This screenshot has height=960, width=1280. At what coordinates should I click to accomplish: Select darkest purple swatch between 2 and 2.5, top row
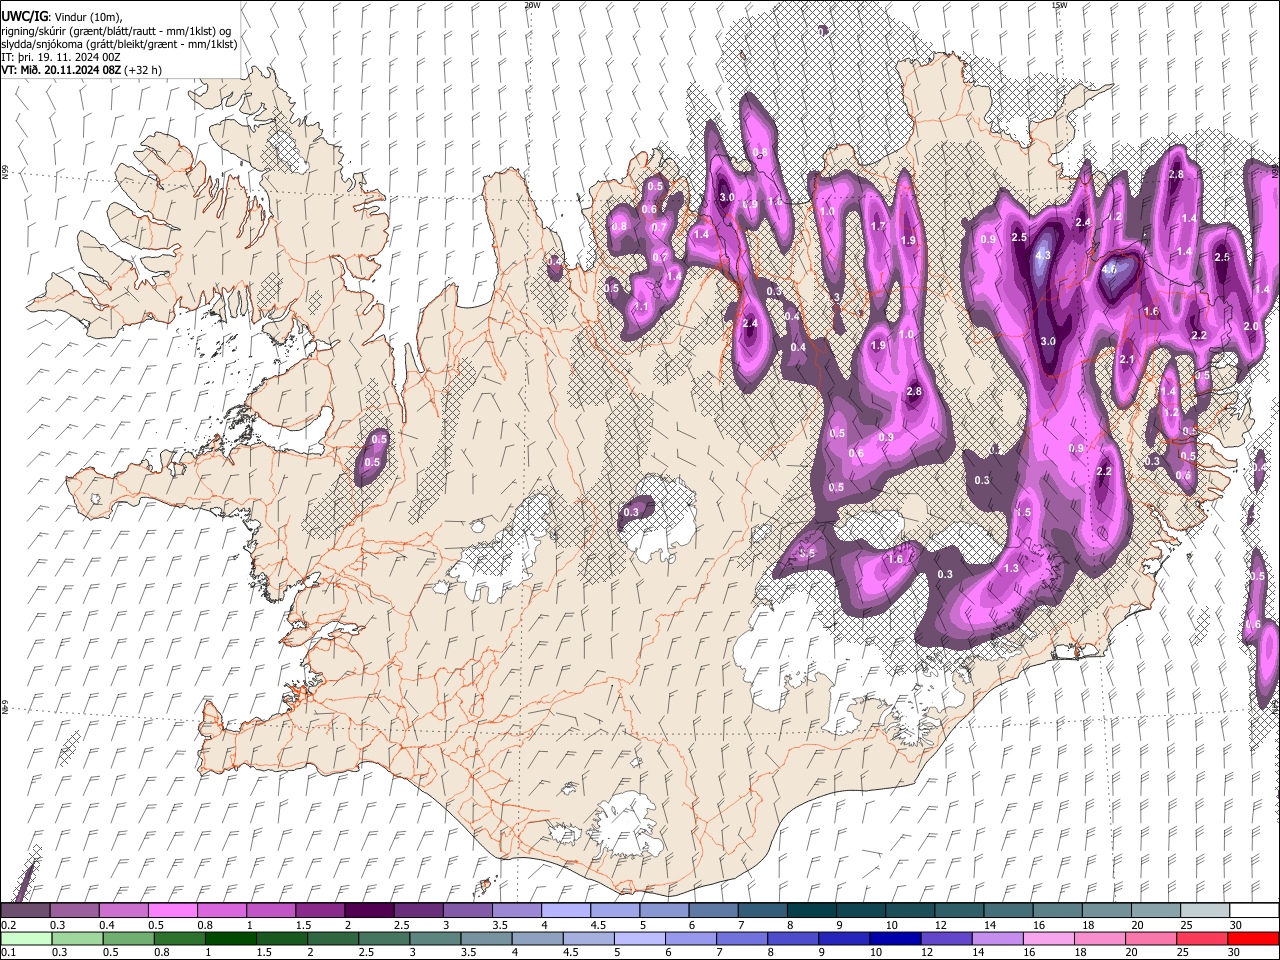368,910
